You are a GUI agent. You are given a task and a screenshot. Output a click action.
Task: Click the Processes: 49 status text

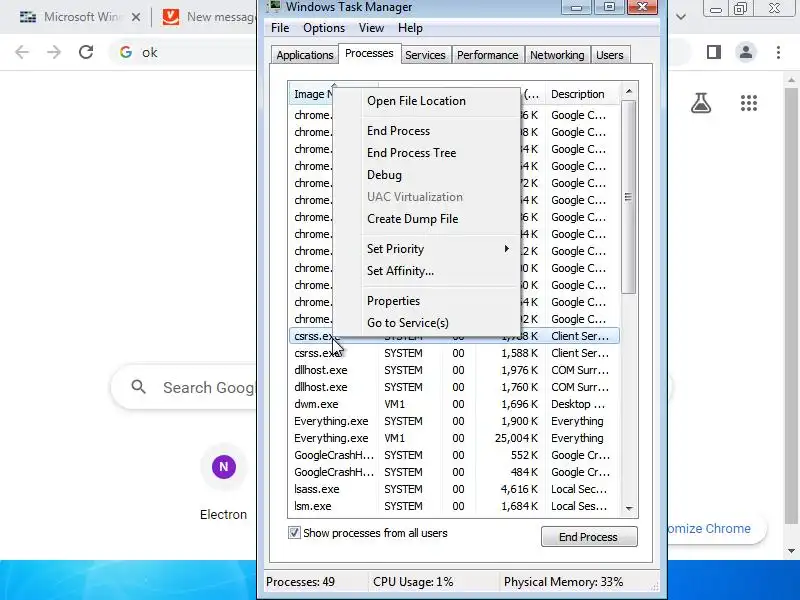click(x=301, y=582)
